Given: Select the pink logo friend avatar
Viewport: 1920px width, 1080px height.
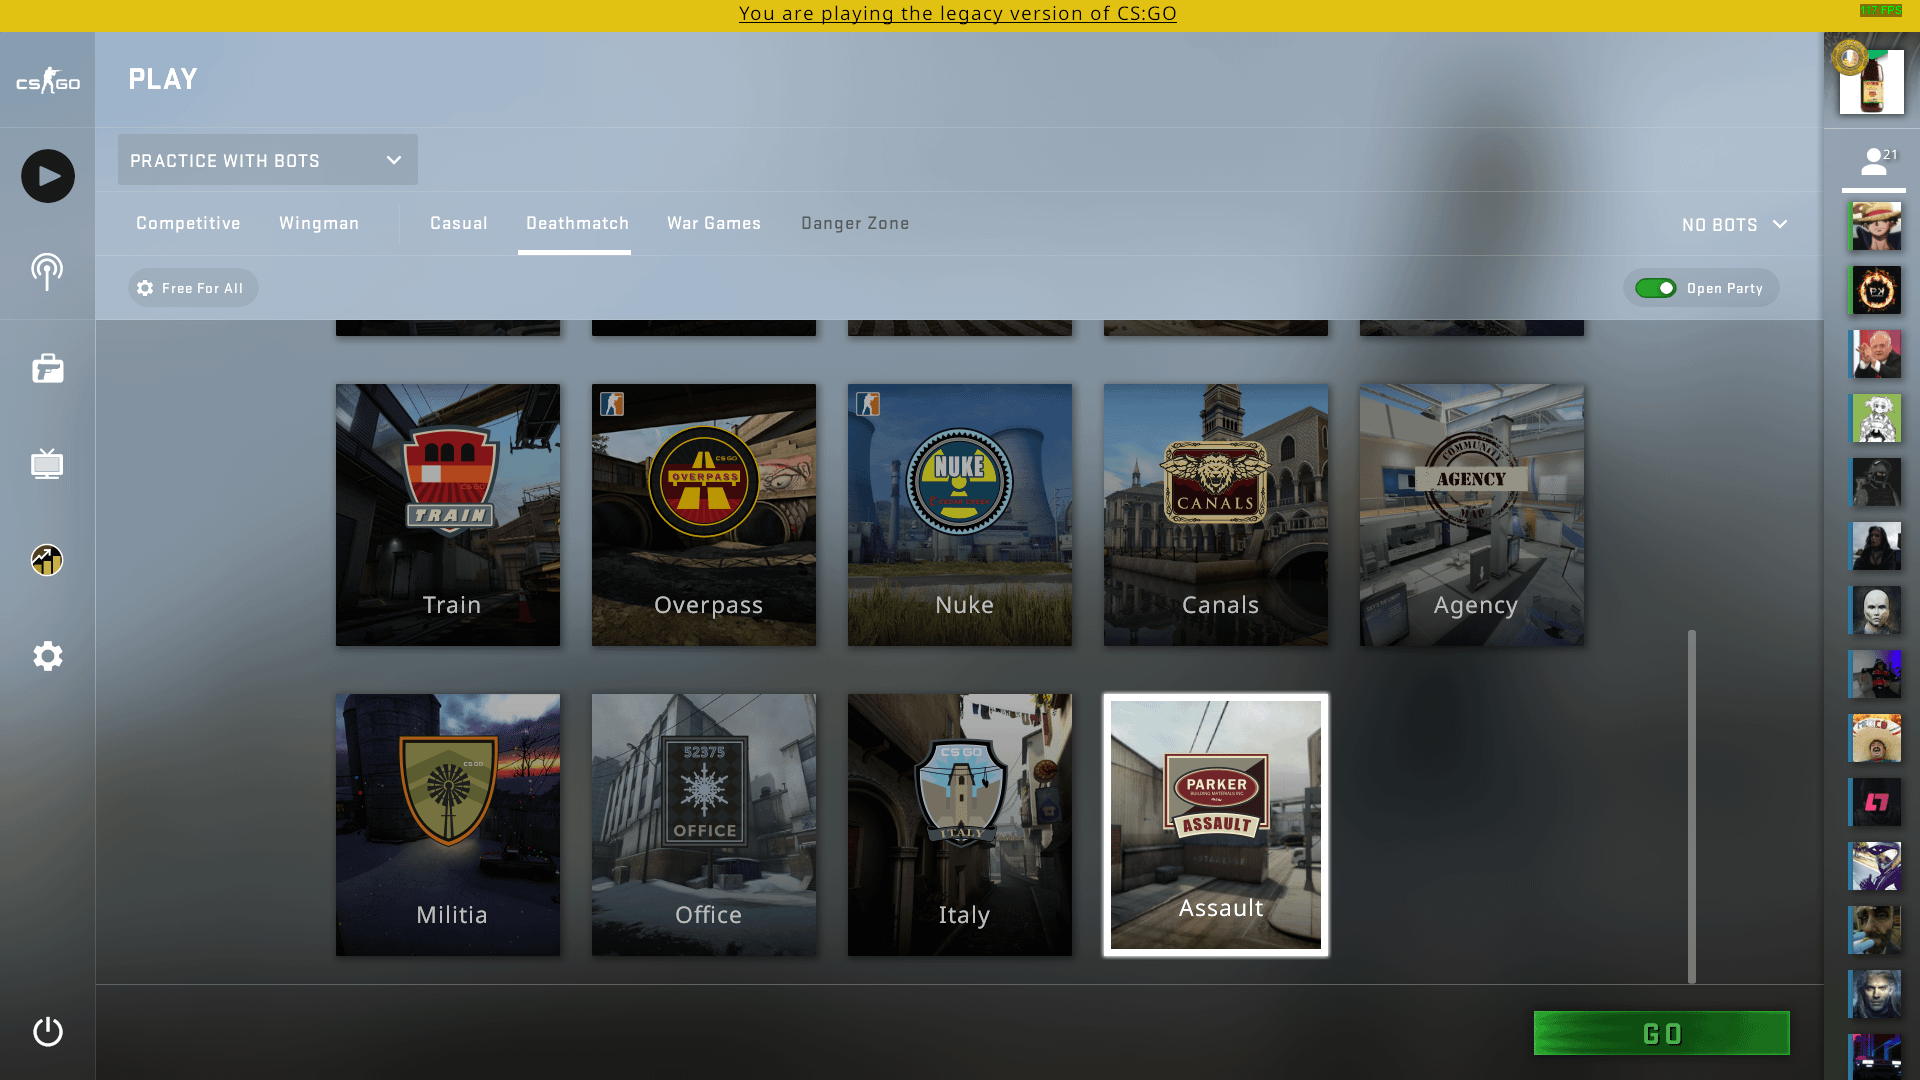Looking at the screenshot, I should coord(1875,802).
